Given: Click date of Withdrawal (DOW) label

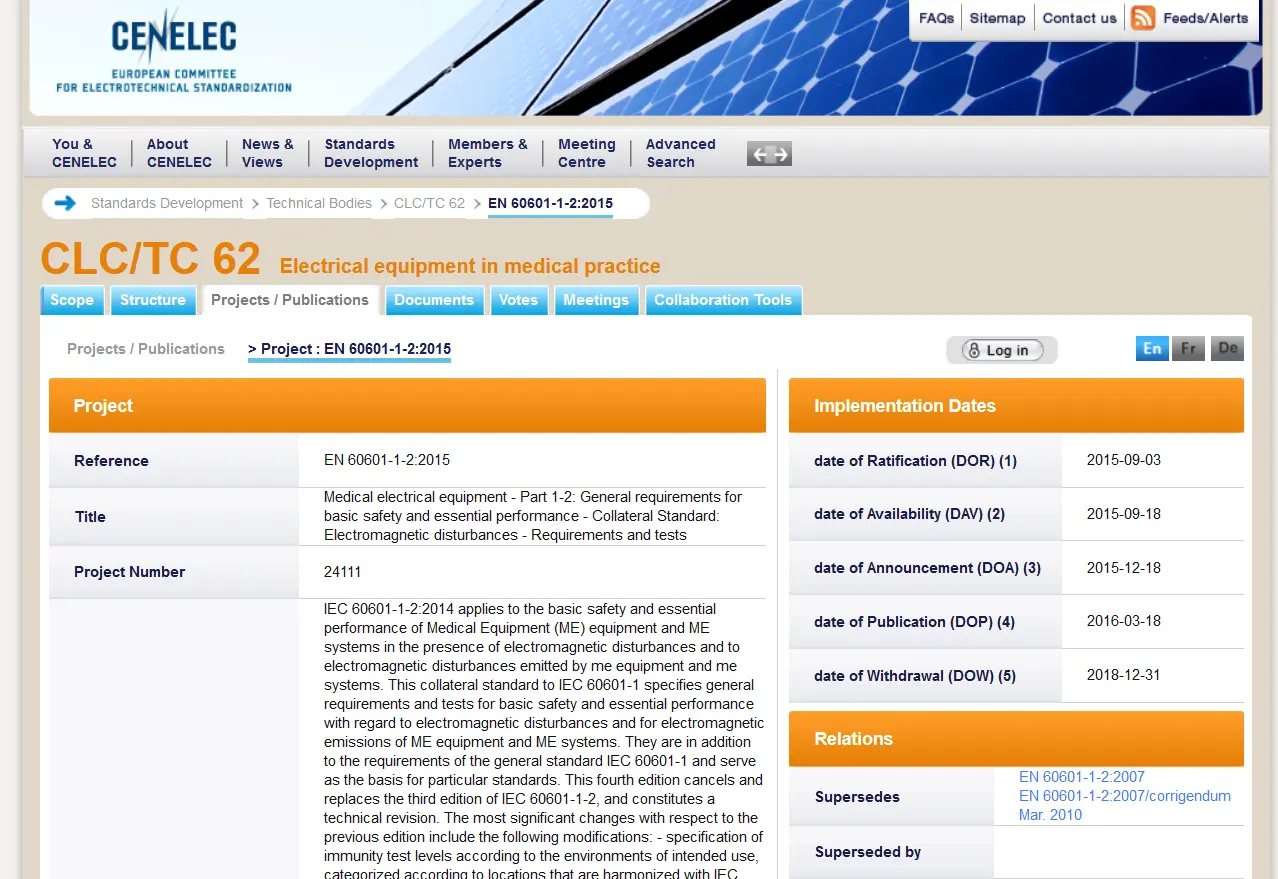Looking at the screenshot, I should [x=915, y=676].
